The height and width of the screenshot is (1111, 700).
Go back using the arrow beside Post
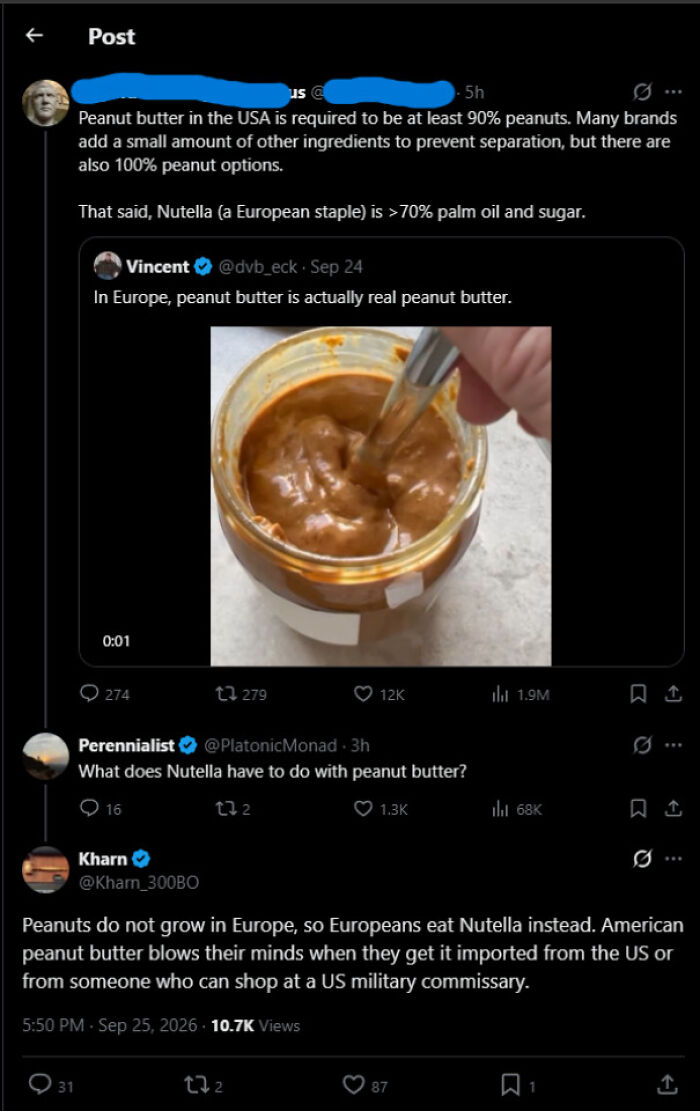coord(34,35)
